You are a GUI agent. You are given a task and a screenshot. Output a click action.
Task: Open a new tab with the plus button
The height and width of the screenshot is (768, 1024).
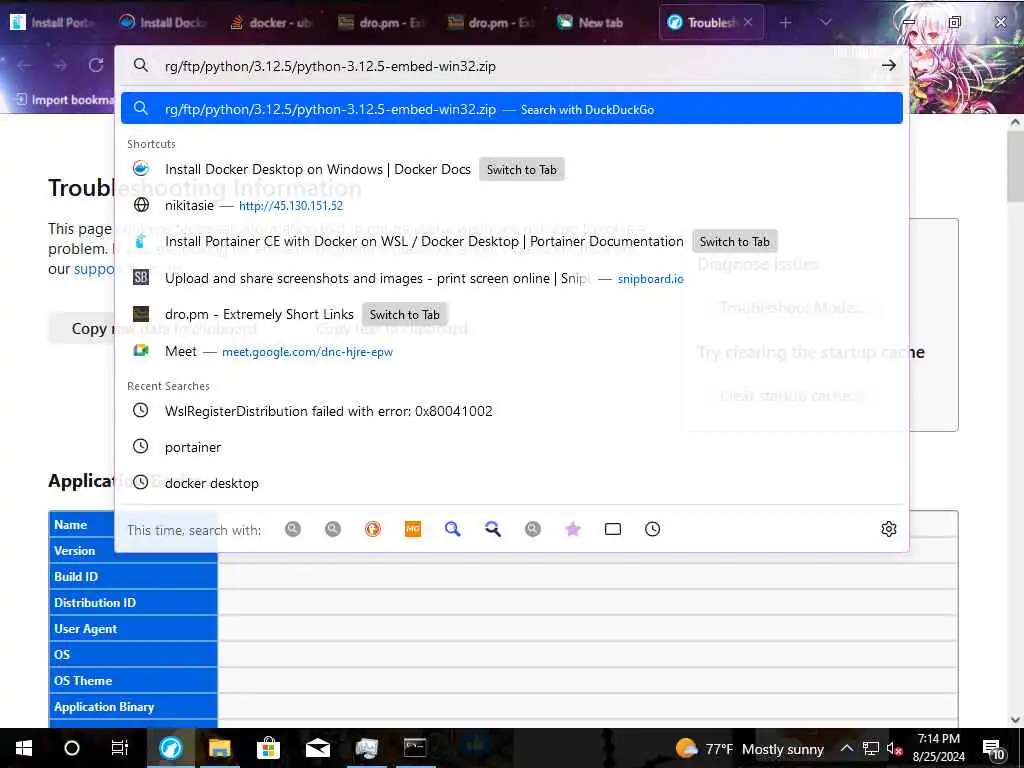pos(785,22)
